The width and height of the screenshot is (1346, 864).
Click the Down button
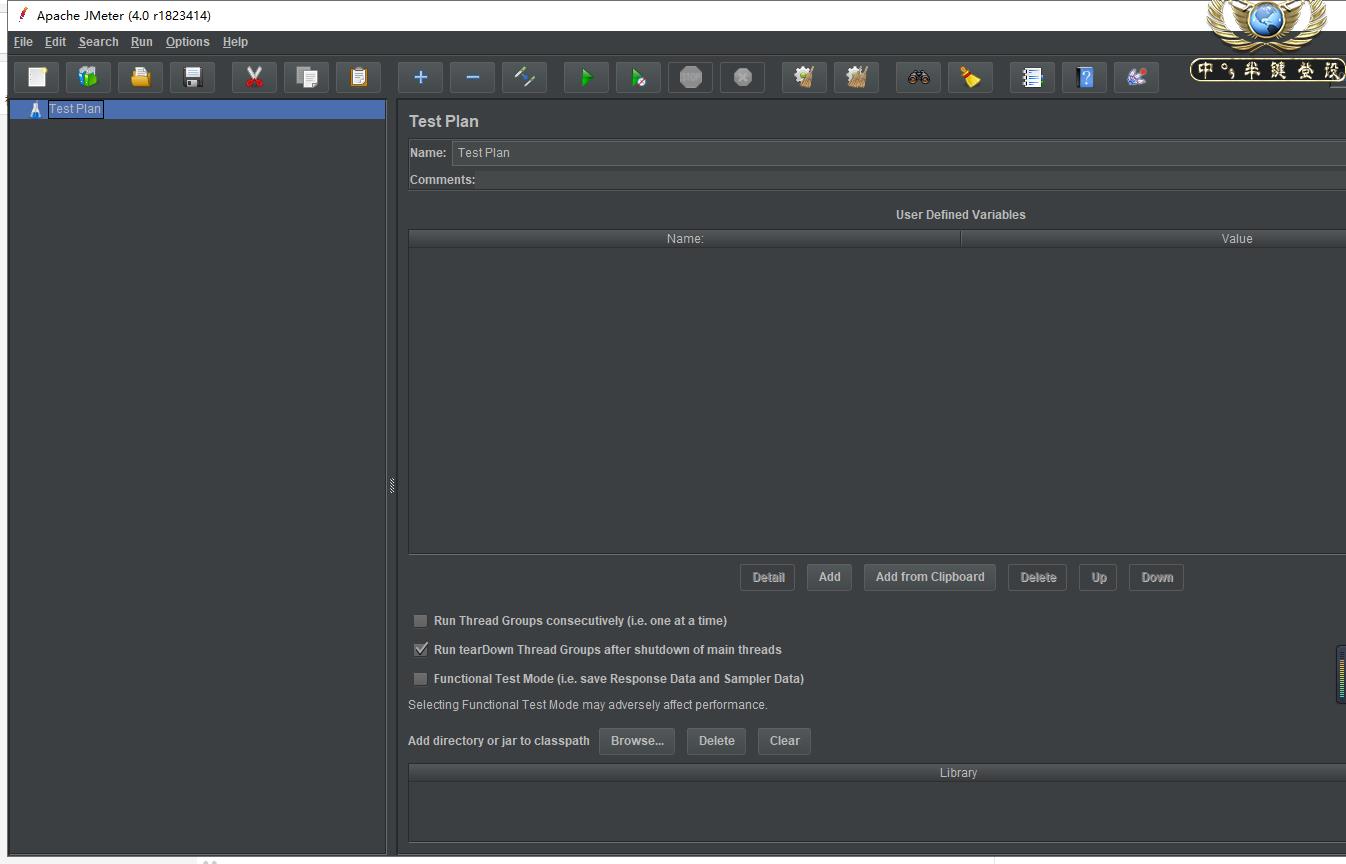pos(1157,577)
